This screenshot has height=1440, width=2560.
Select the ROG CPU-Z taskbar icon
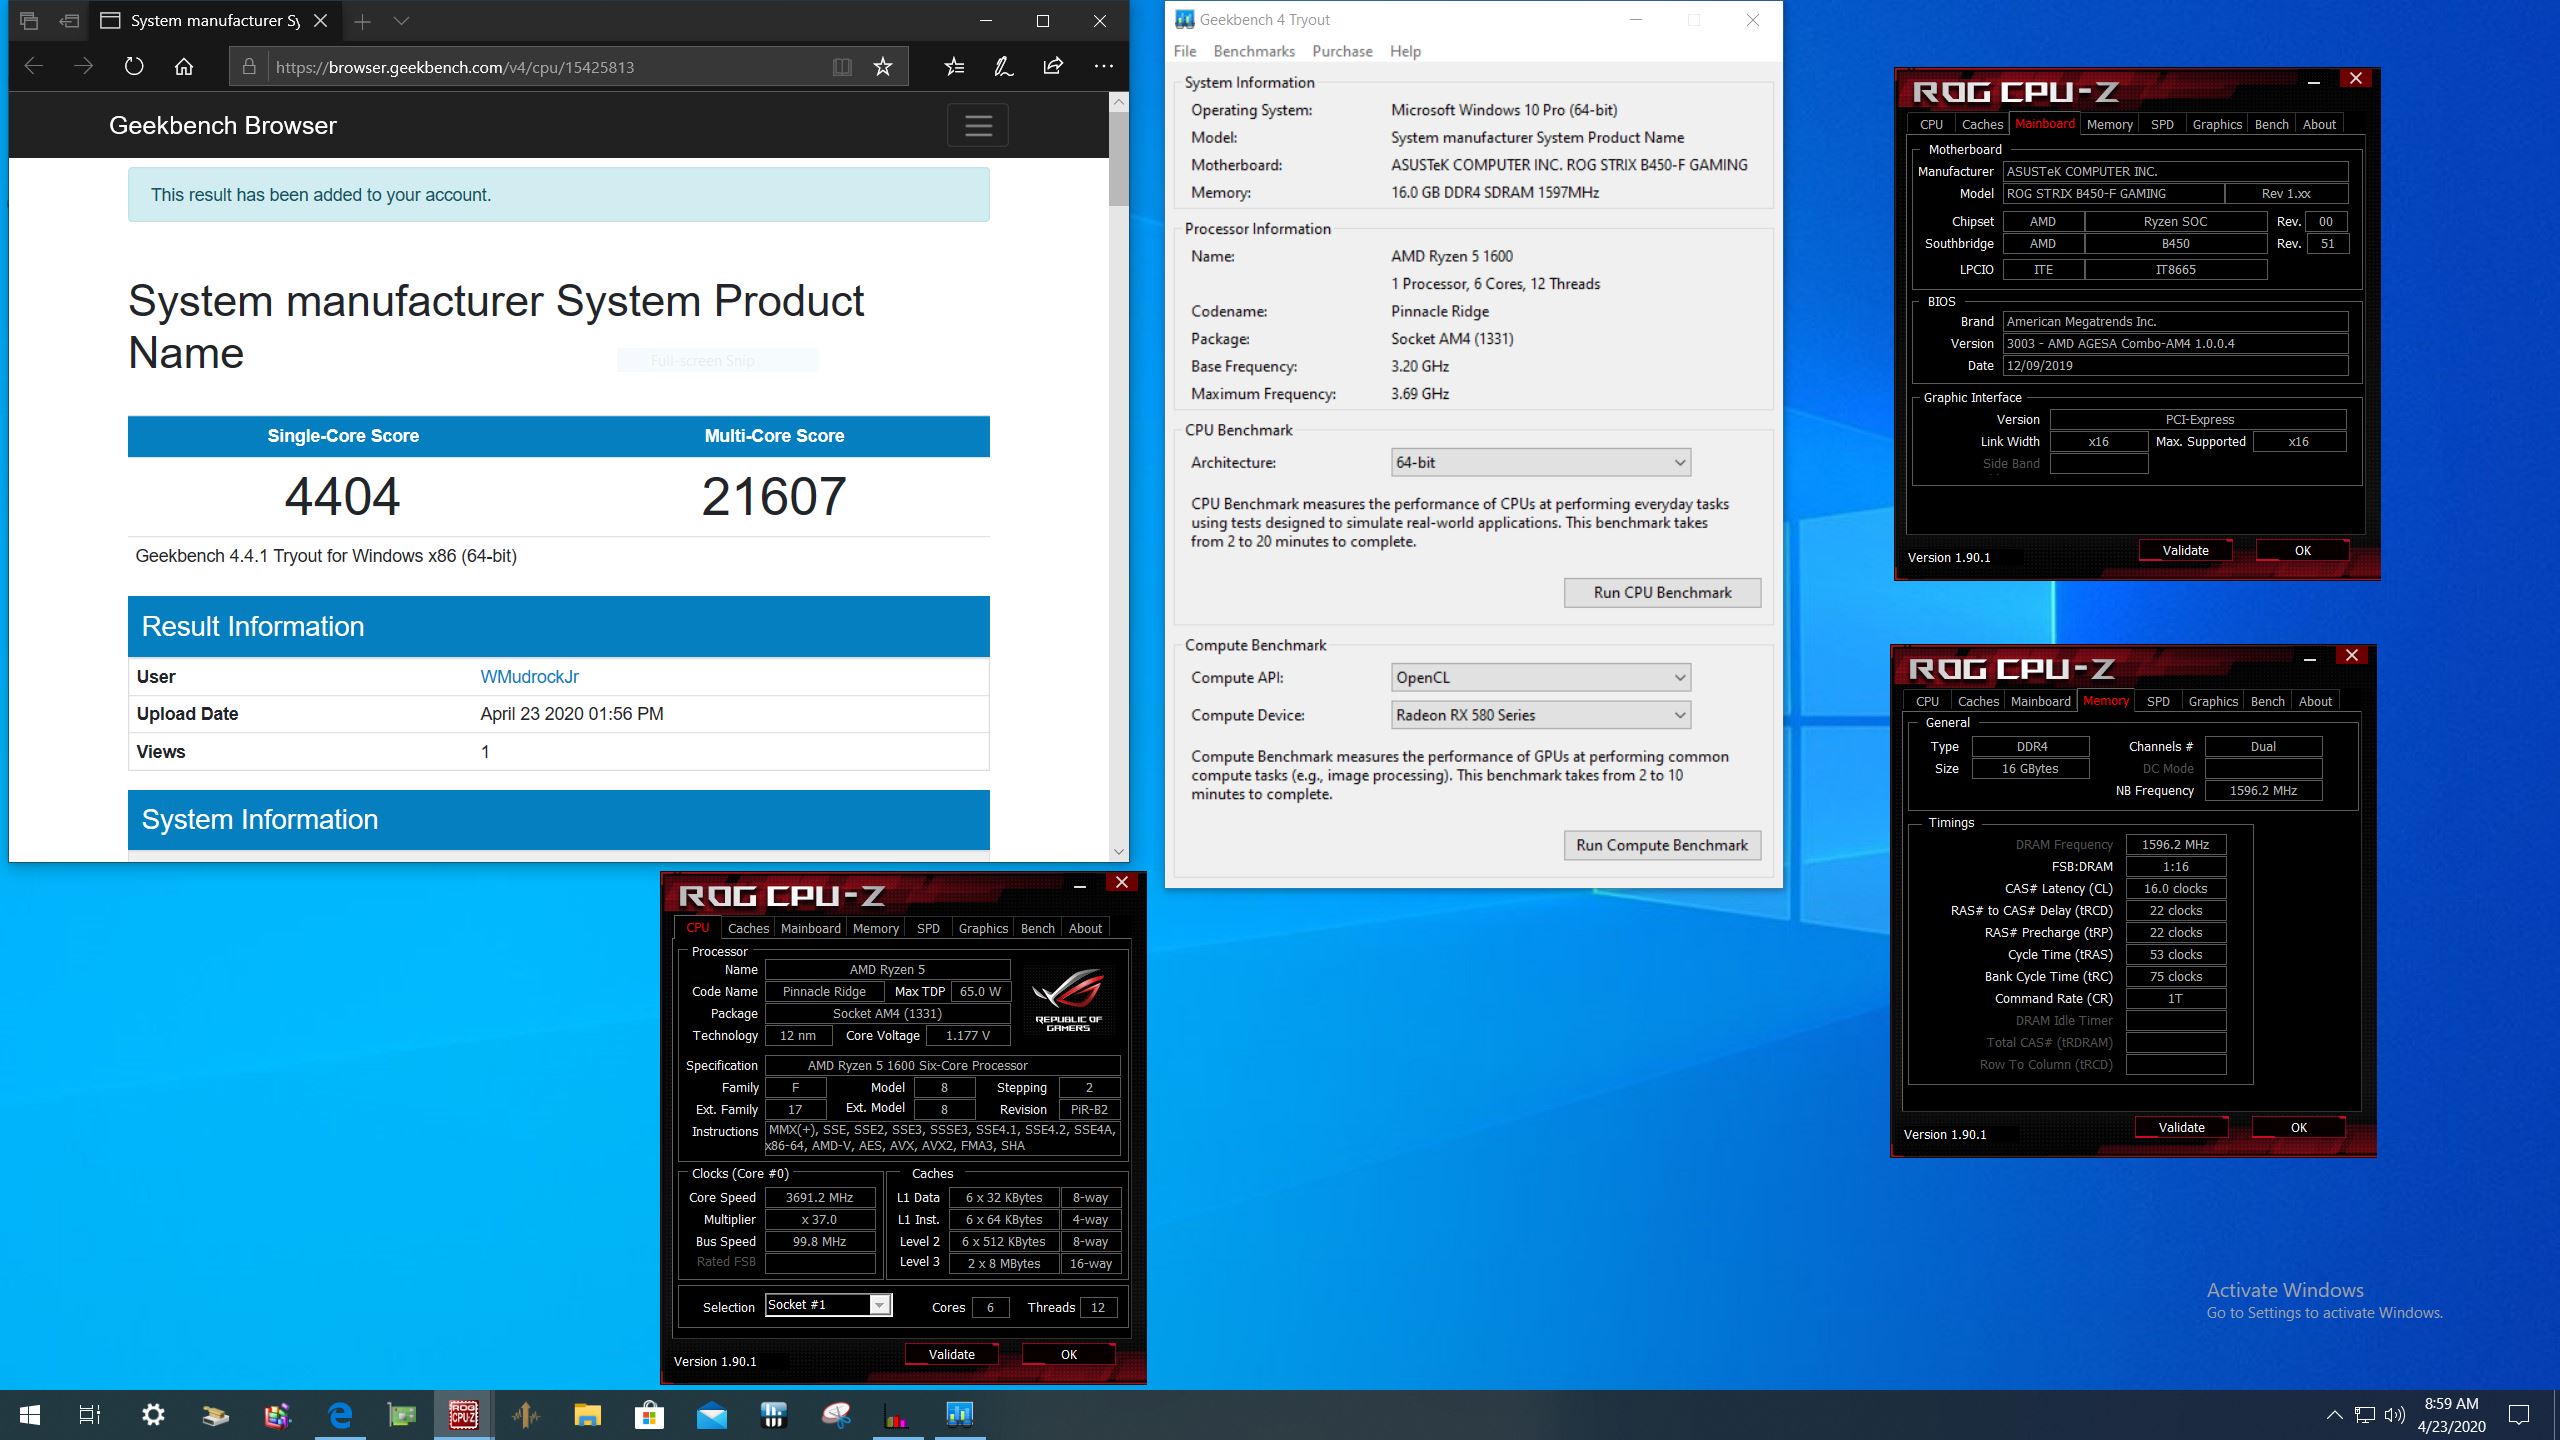[463, 1415]
